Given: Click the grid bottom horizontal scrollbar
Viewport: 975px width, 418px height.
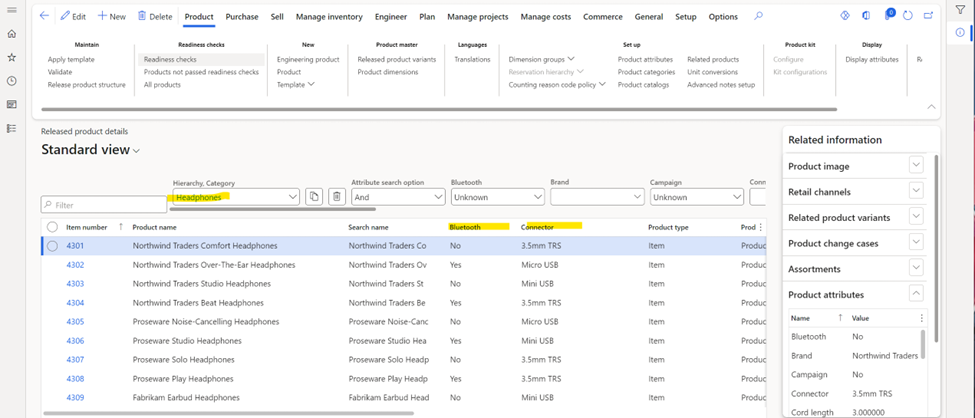Looking at the screenshot, I should 228,413.
